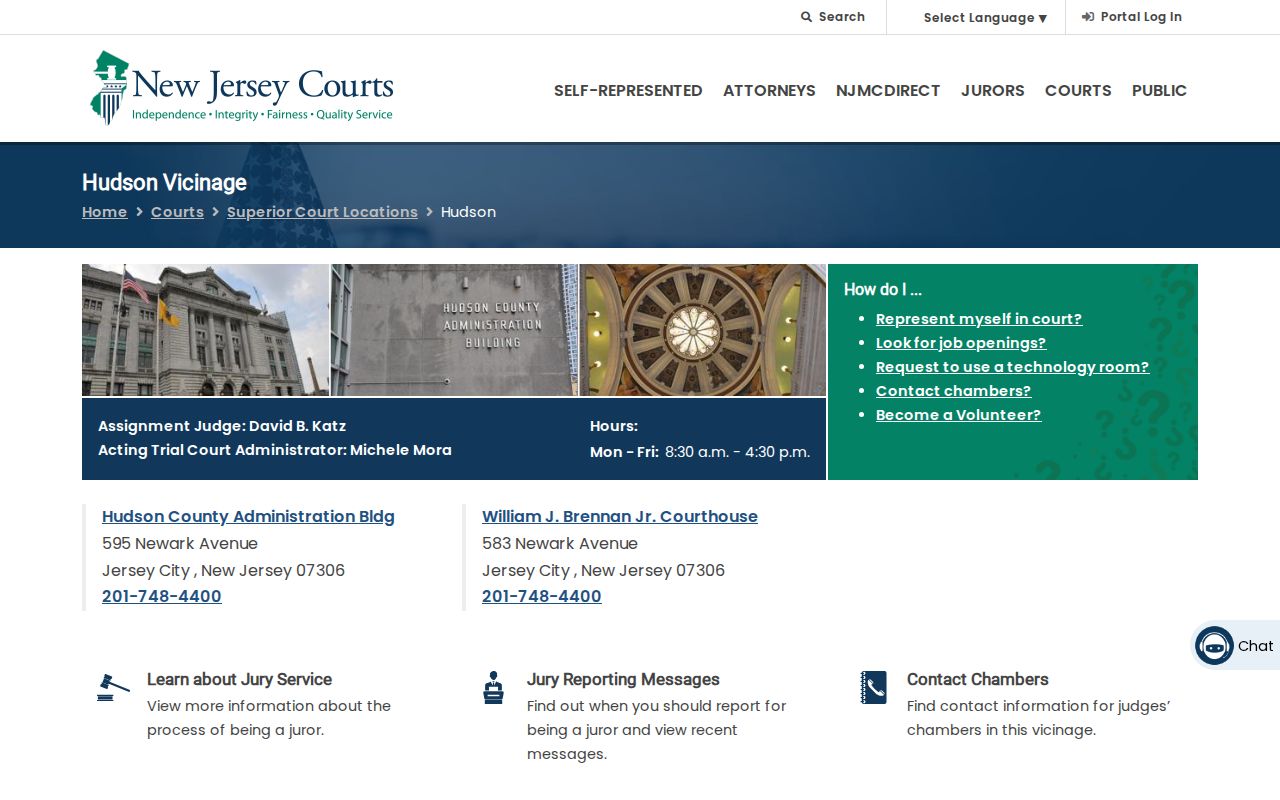Click the rotunda dome ceiling photo
1280x800 pixels.
tap(703, 330)
